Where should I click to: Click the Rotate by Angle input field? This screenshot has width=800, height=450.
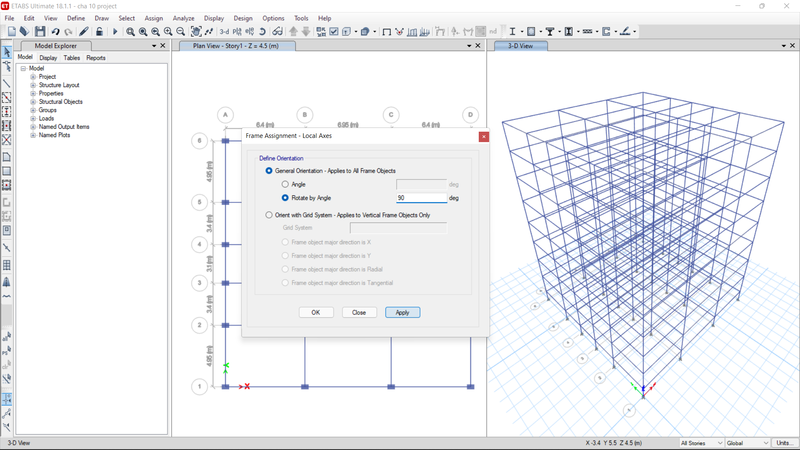pyautogui.click(x=421, y=198)
